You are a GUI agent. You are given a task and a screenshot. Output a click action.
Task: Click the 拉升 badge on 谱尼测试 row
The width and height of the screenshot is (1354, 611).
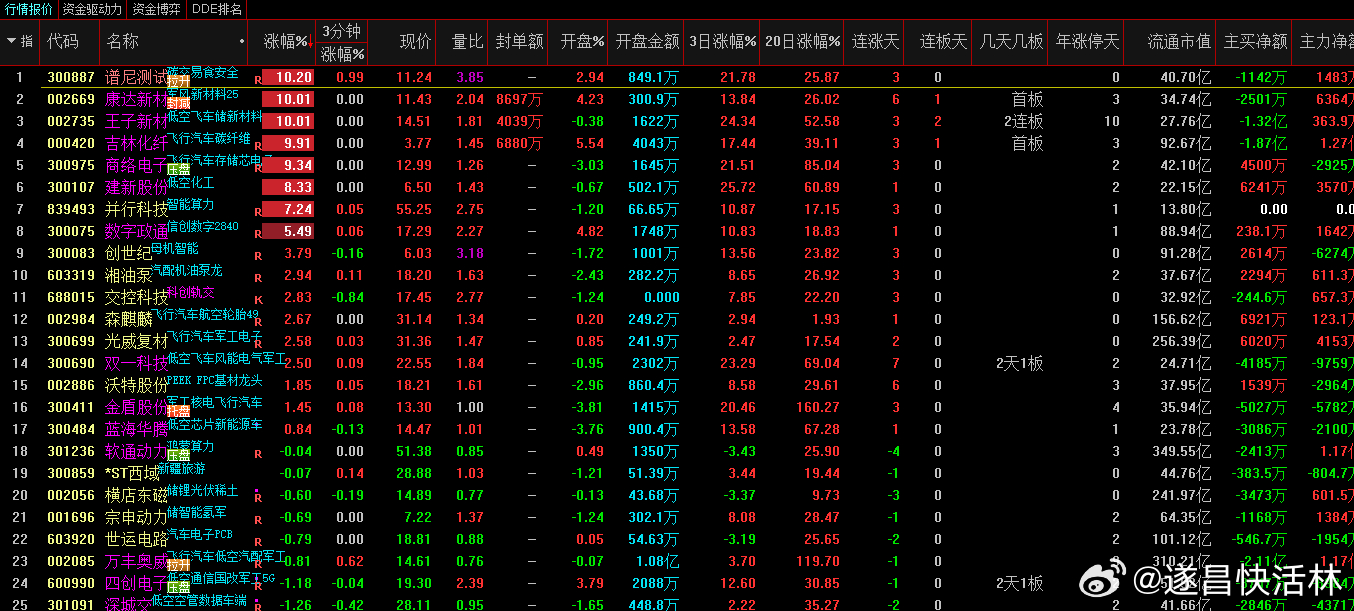tap(178, 81)
